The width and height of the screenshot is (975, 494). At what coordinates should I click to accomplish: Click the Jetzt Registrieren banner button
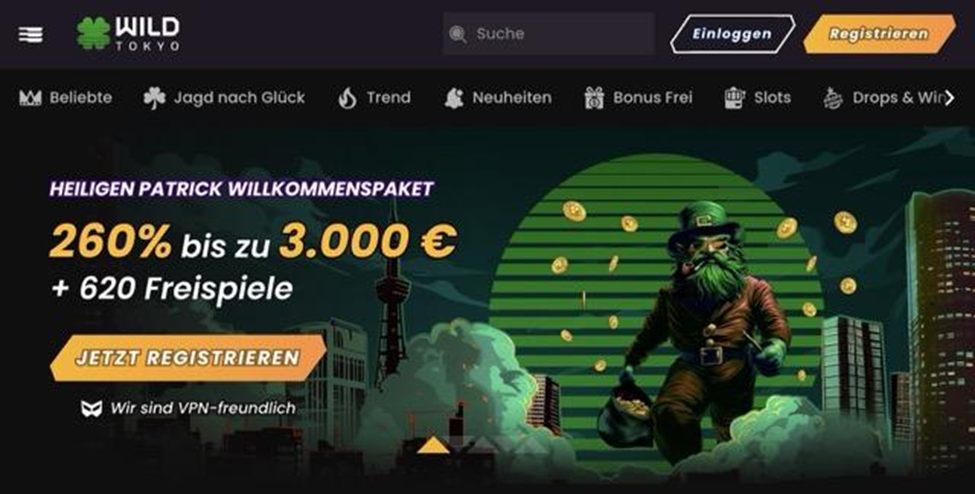188,358
